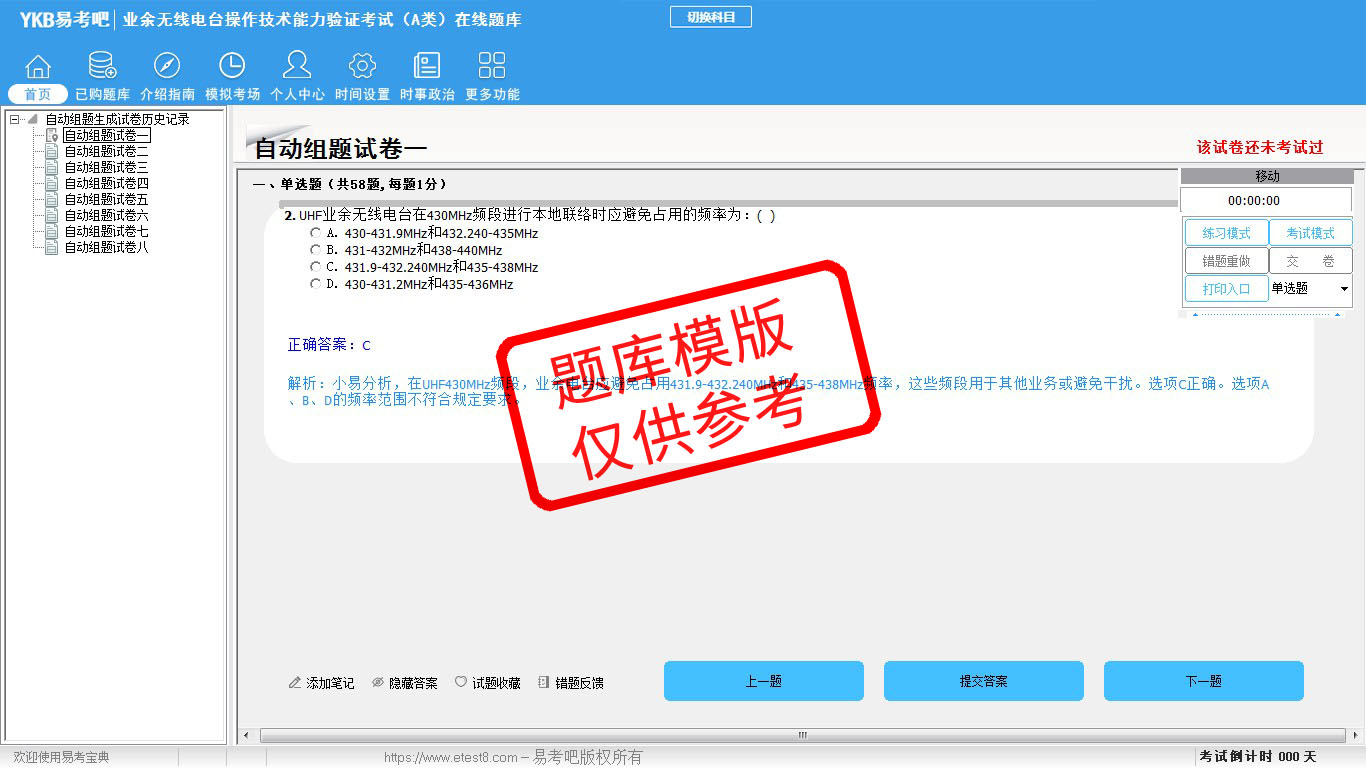Select option D 430-431.2MHz和435-436MHz

coord(316,284)
